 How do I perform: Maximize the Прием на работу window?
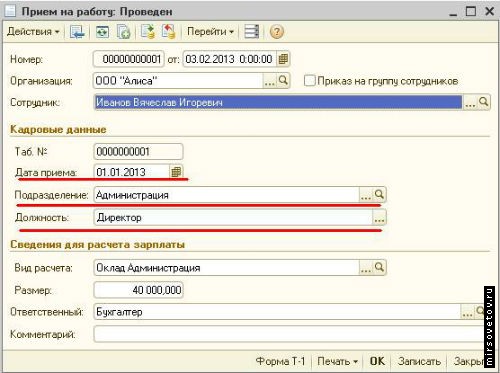(x=471, y=11)
